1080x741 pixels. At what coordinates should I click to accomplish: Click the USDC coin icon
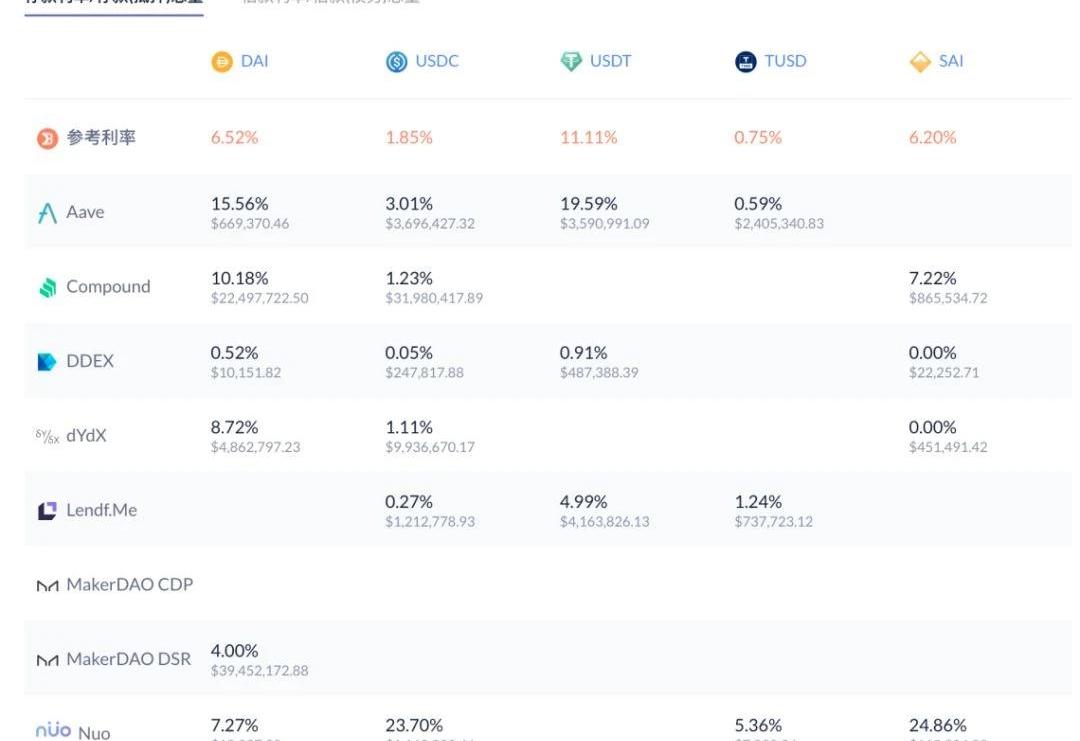396,62
